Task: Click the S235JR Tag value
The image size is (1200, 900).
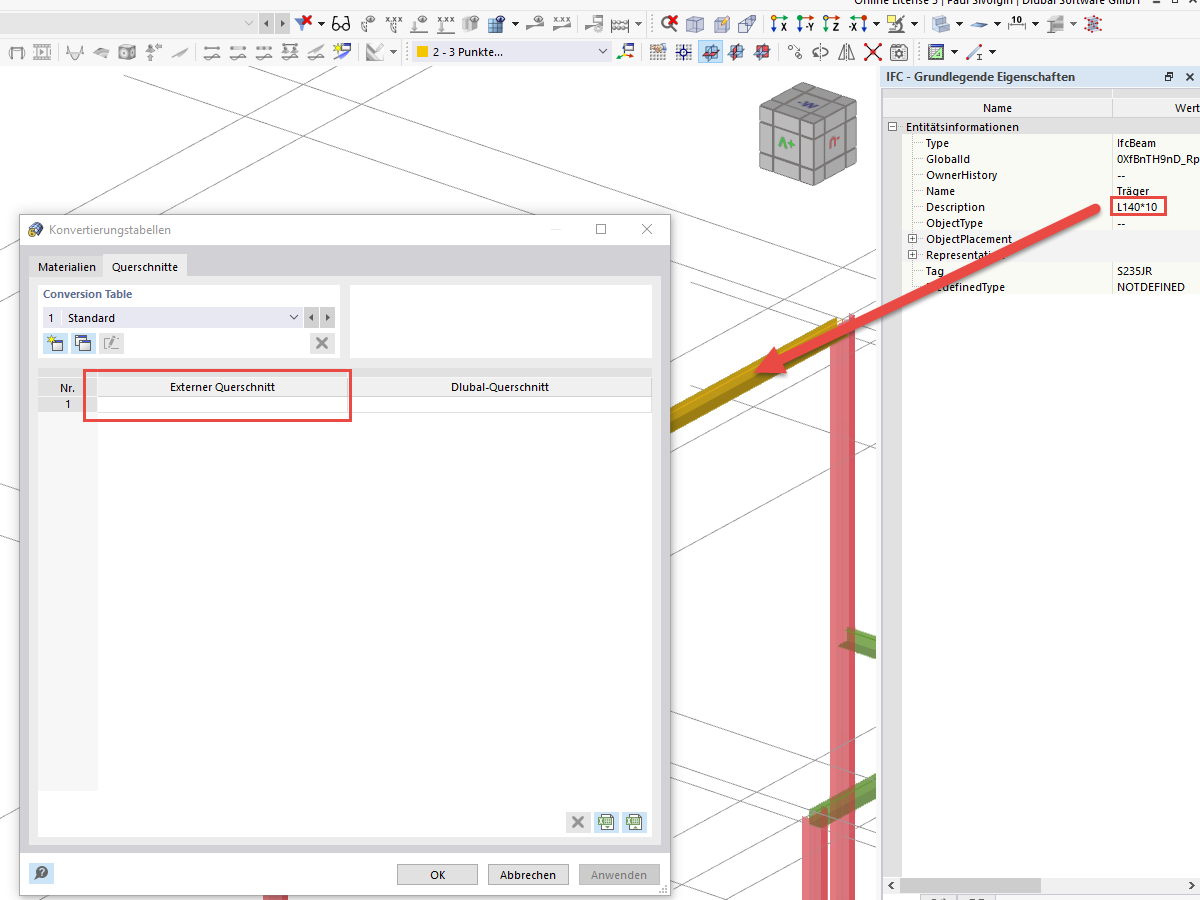Action: coord(1135,271)
